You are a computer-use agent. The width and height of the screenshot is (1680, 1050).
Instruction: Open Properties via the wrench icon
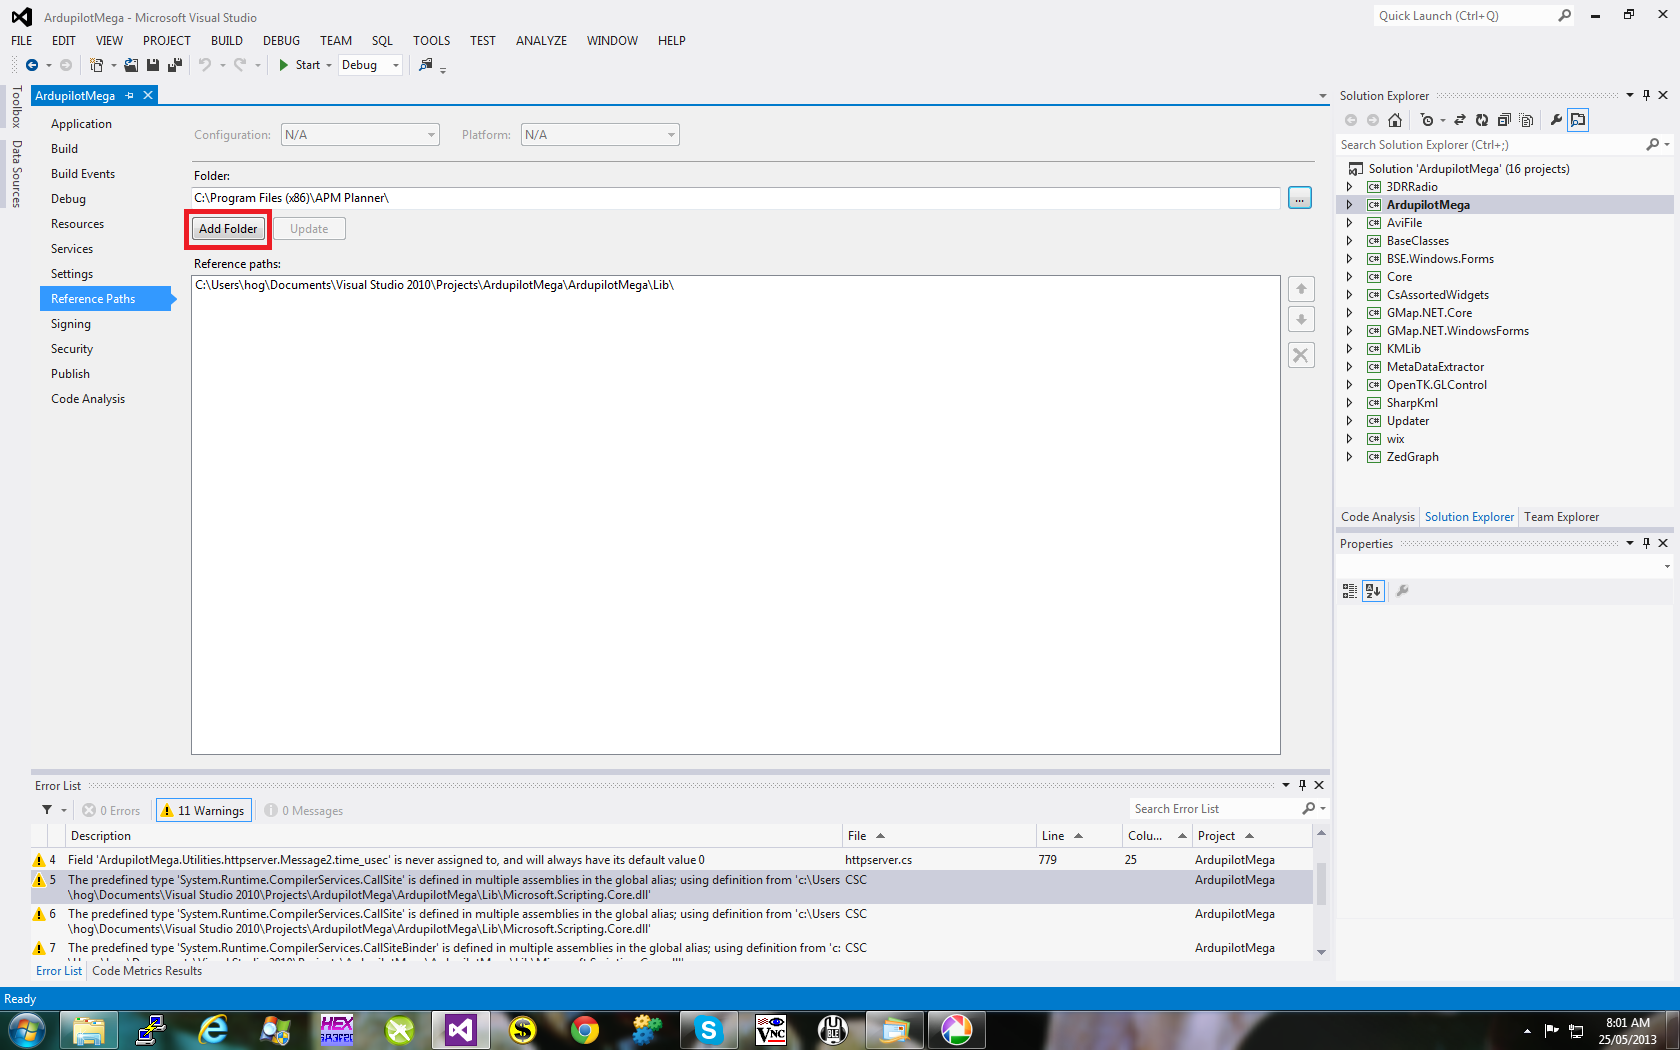(x=1556, y=120)
